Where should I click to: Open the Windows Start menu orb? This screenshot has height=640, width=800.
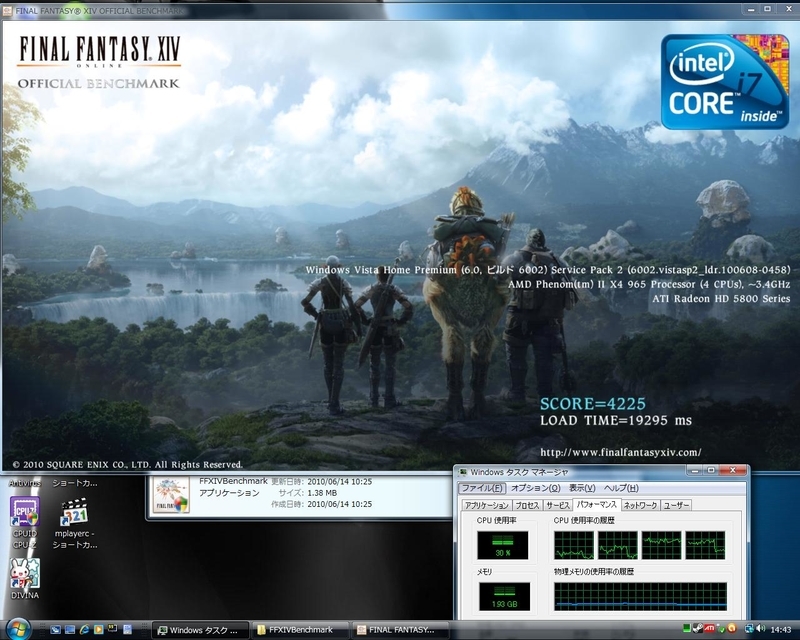18,630
